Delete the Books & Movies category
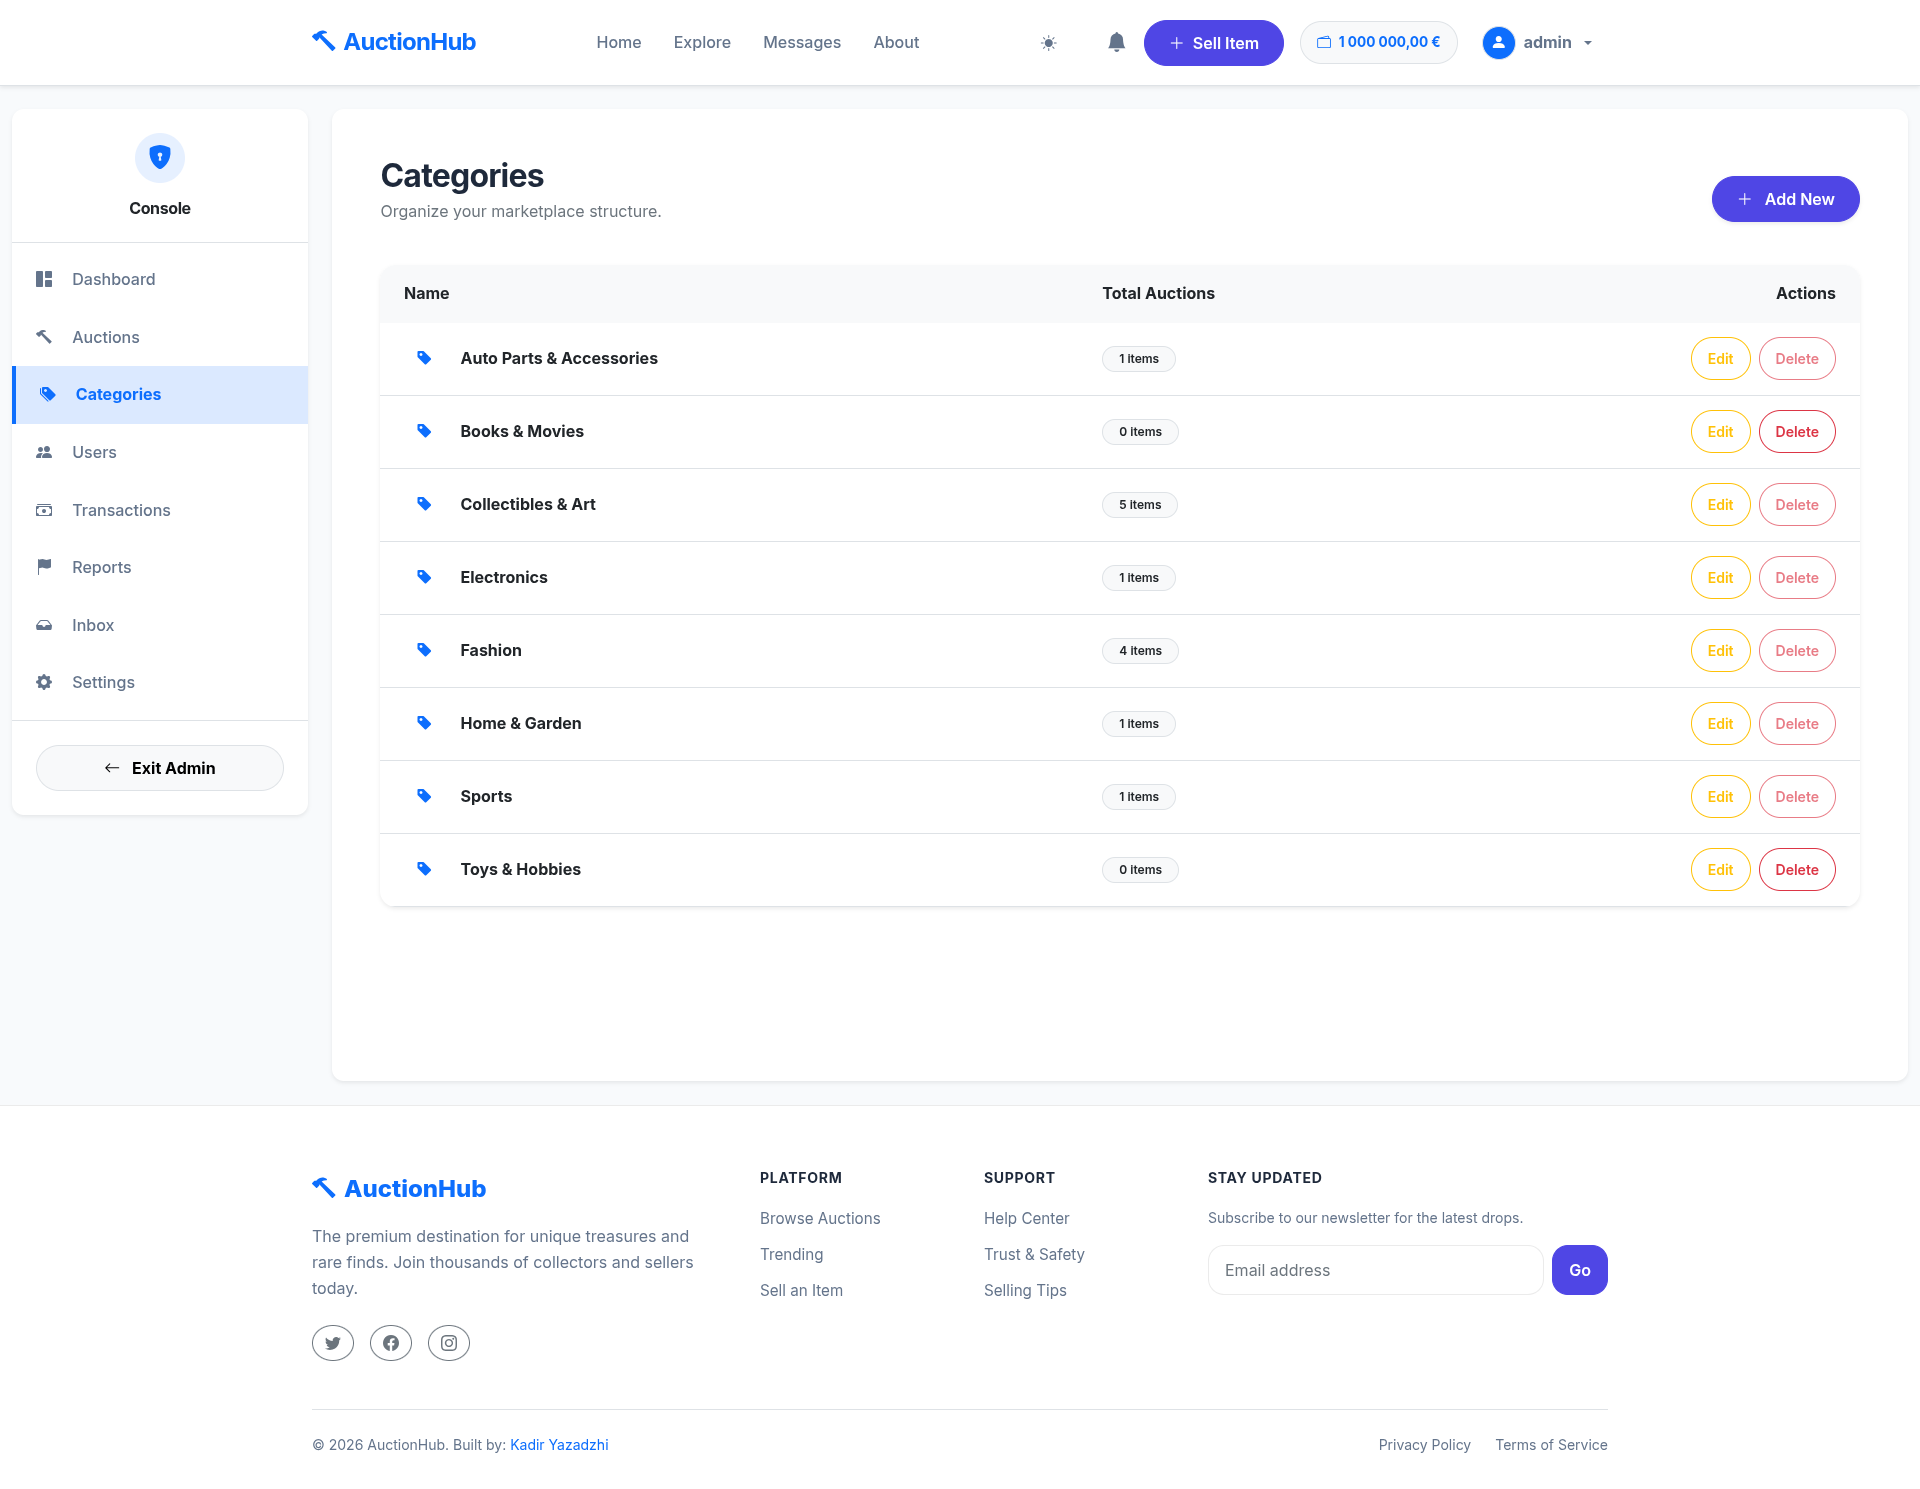The width and height of the screenshot is (1920, 1489). pyautogui.click(x=1797, y=432)
